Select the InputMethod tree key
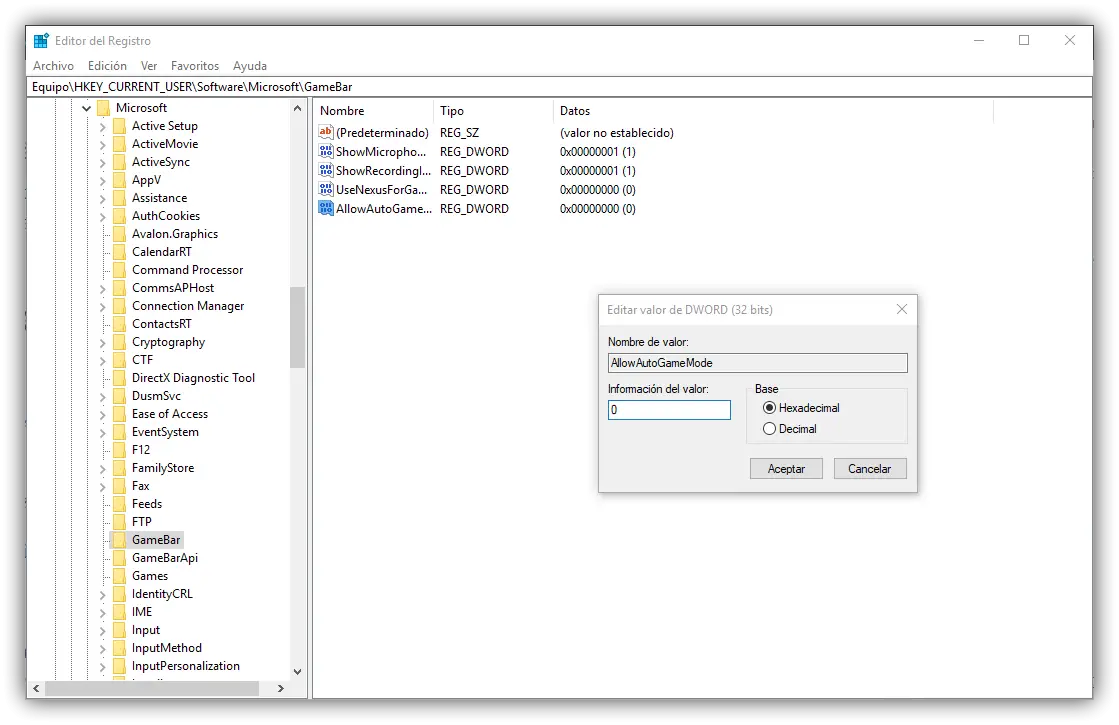The width and height of the screenshot is (1119, 725). click(x=167, y=648)
